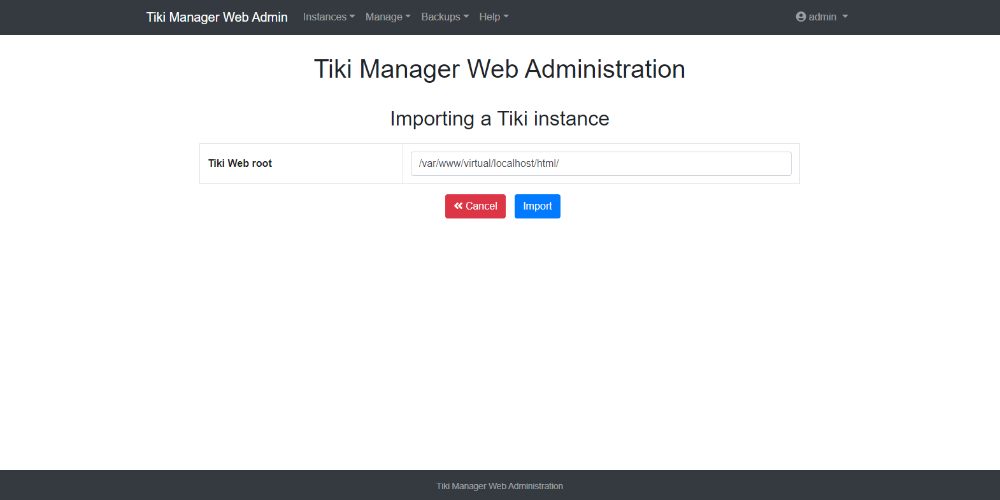Open the admin user menu
This screenshot has width=1000, height=500.
tap(822, 17)
